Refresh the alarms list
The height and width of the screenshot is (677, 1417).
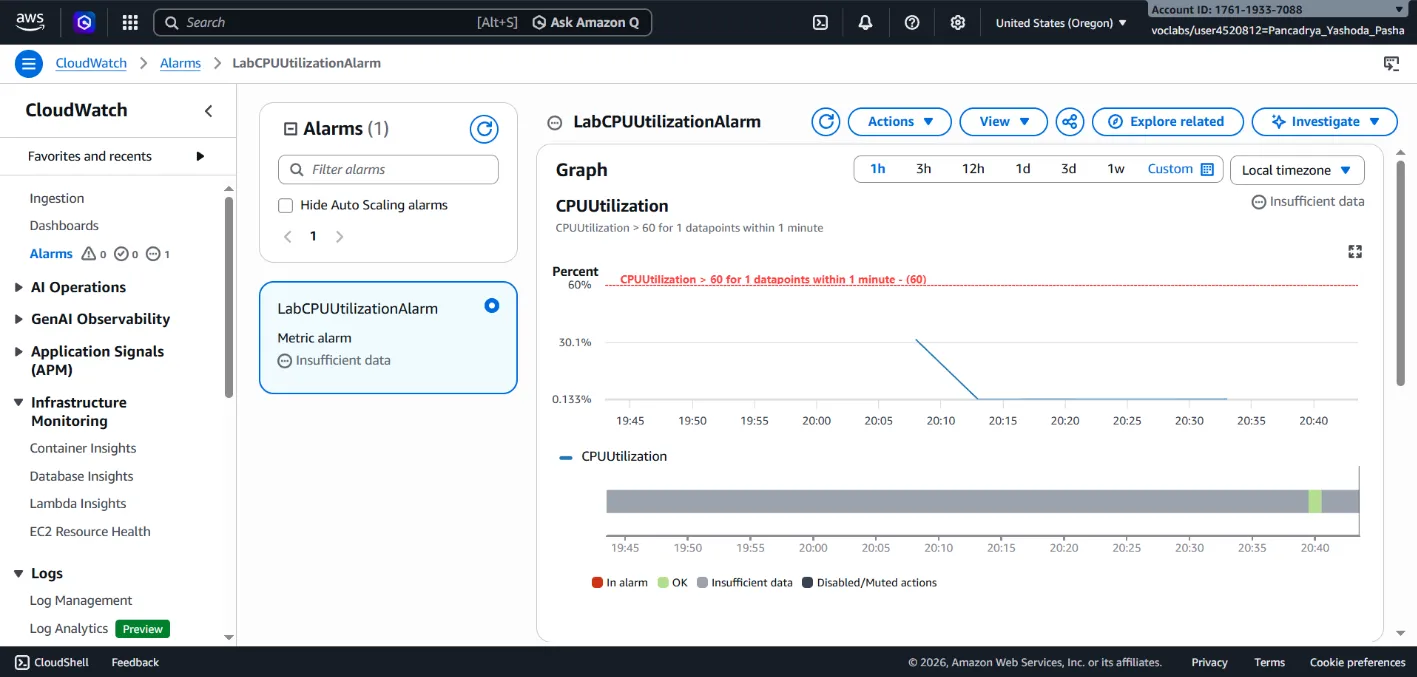(x=484, y=129)
